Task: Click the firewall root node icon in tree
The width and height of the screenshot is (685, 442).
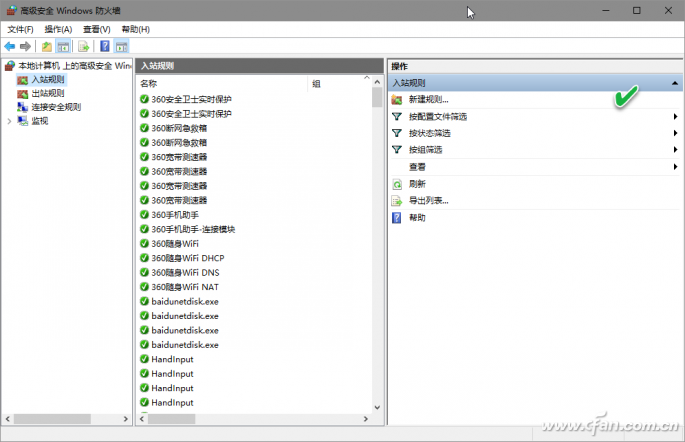Action: pyautogui.click(x=10, y=66)
